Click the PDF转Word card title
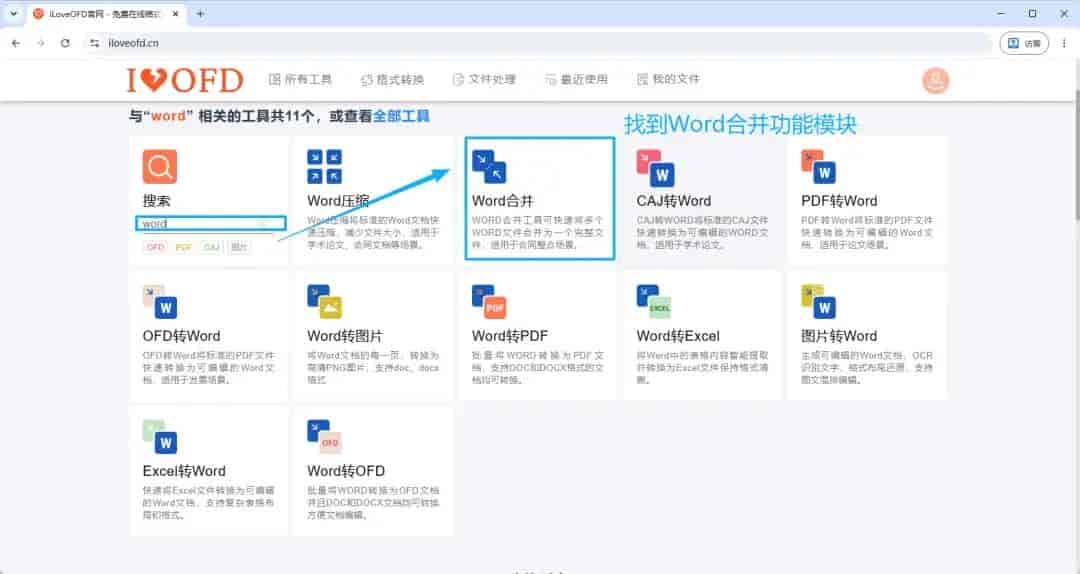 (839, 201)
